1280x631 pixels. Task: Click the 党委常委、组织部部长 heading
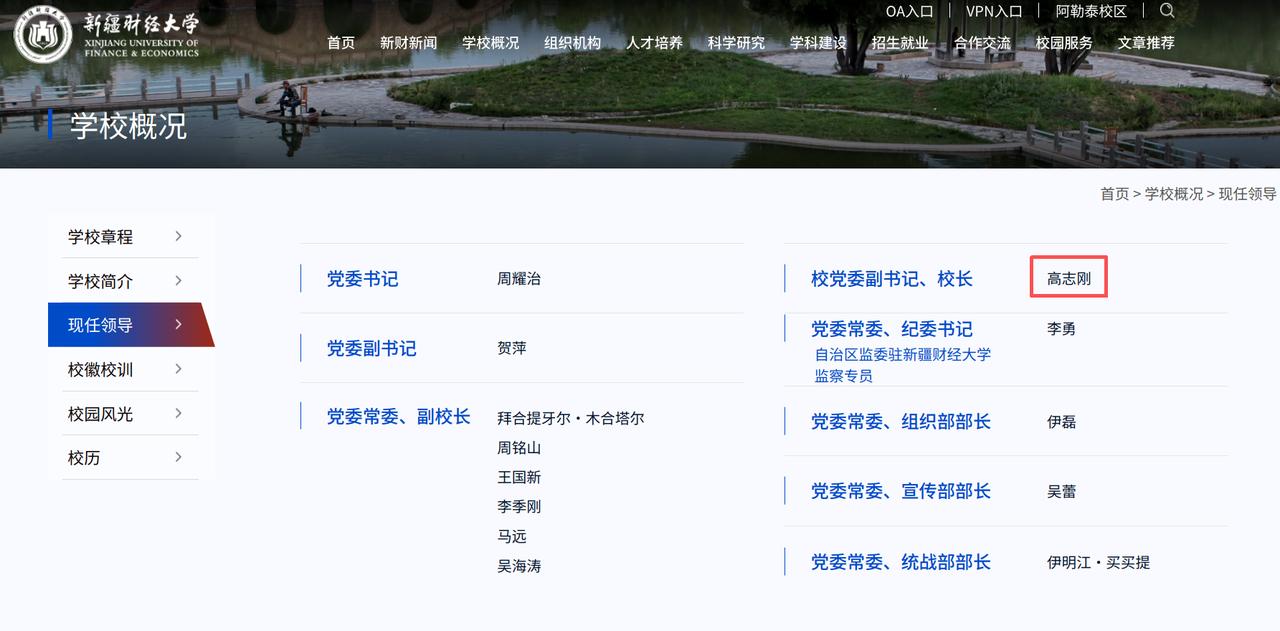click(x=901, y=422)
